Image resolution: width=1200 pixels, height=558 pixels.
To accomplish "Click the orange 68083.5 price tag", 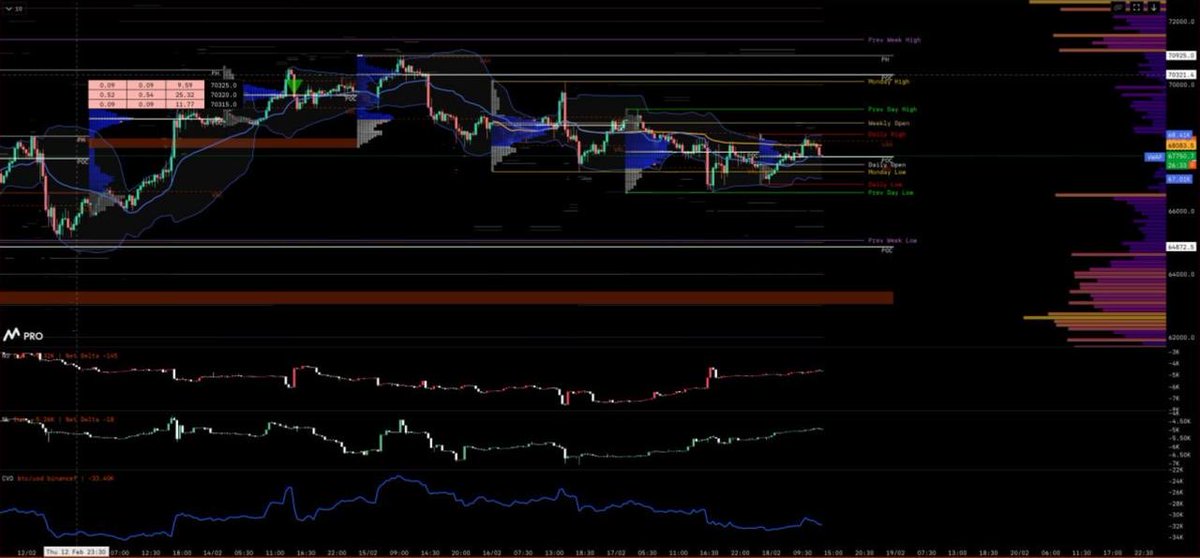I will [1182, 145].
